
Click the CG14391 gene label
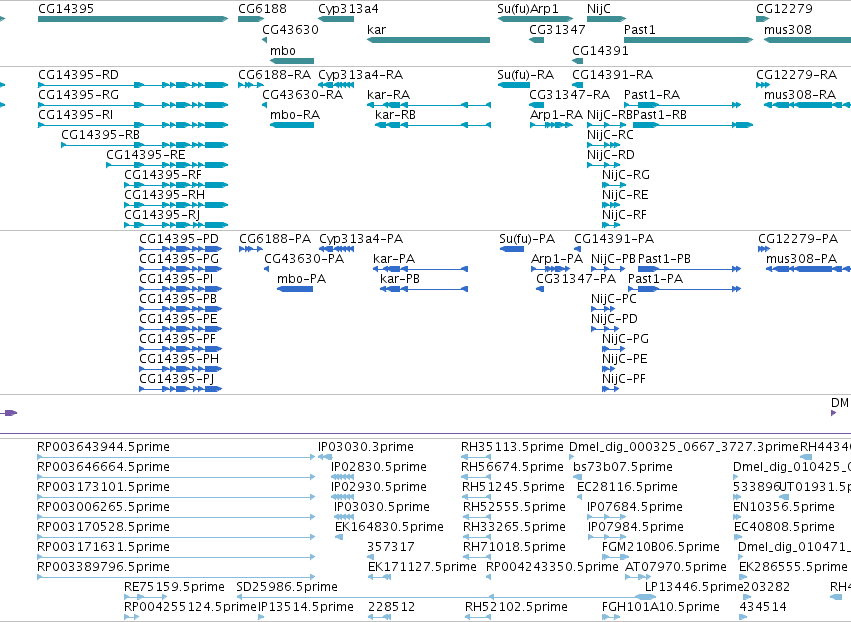[x=600, y=50]
